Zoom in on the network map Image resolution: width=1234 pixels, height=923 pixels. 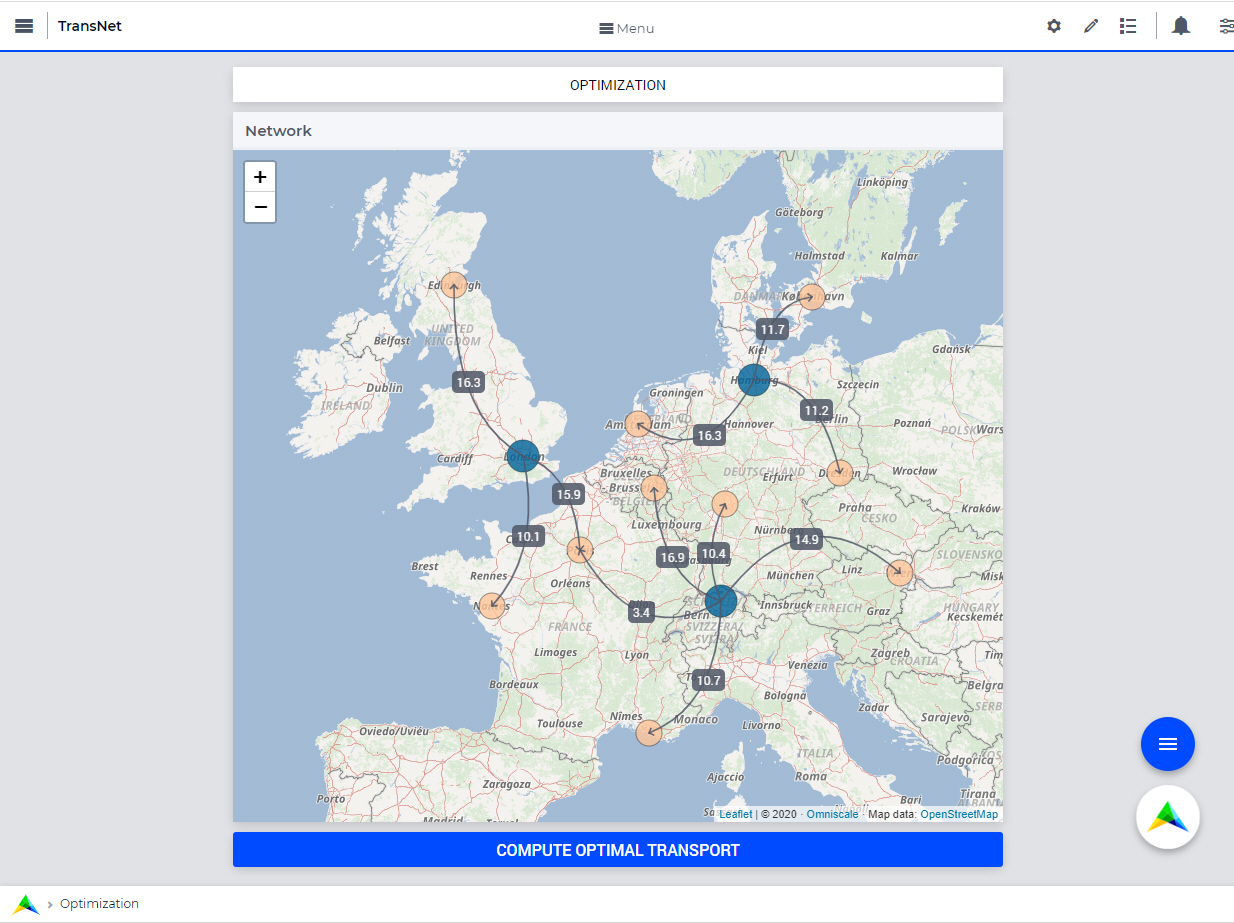click(x=260, y=177)
